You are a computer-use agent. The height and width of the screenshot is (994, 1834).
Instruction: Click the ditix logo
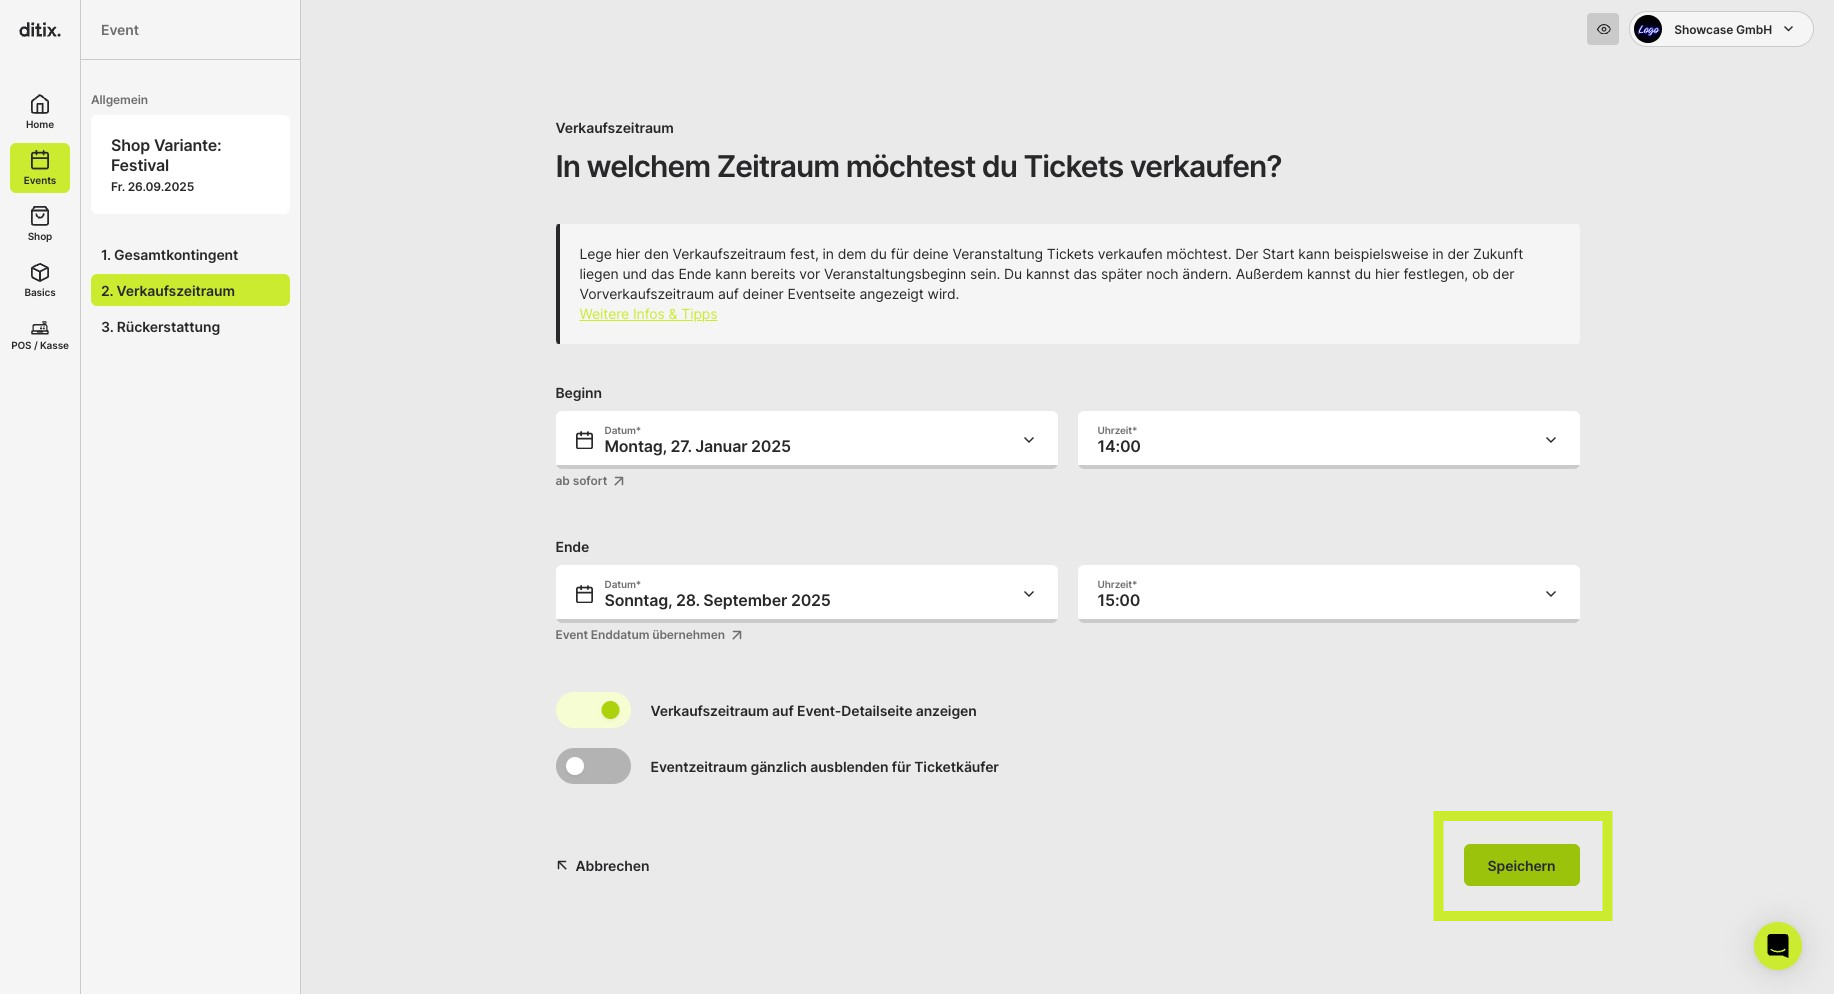(40, 30)
